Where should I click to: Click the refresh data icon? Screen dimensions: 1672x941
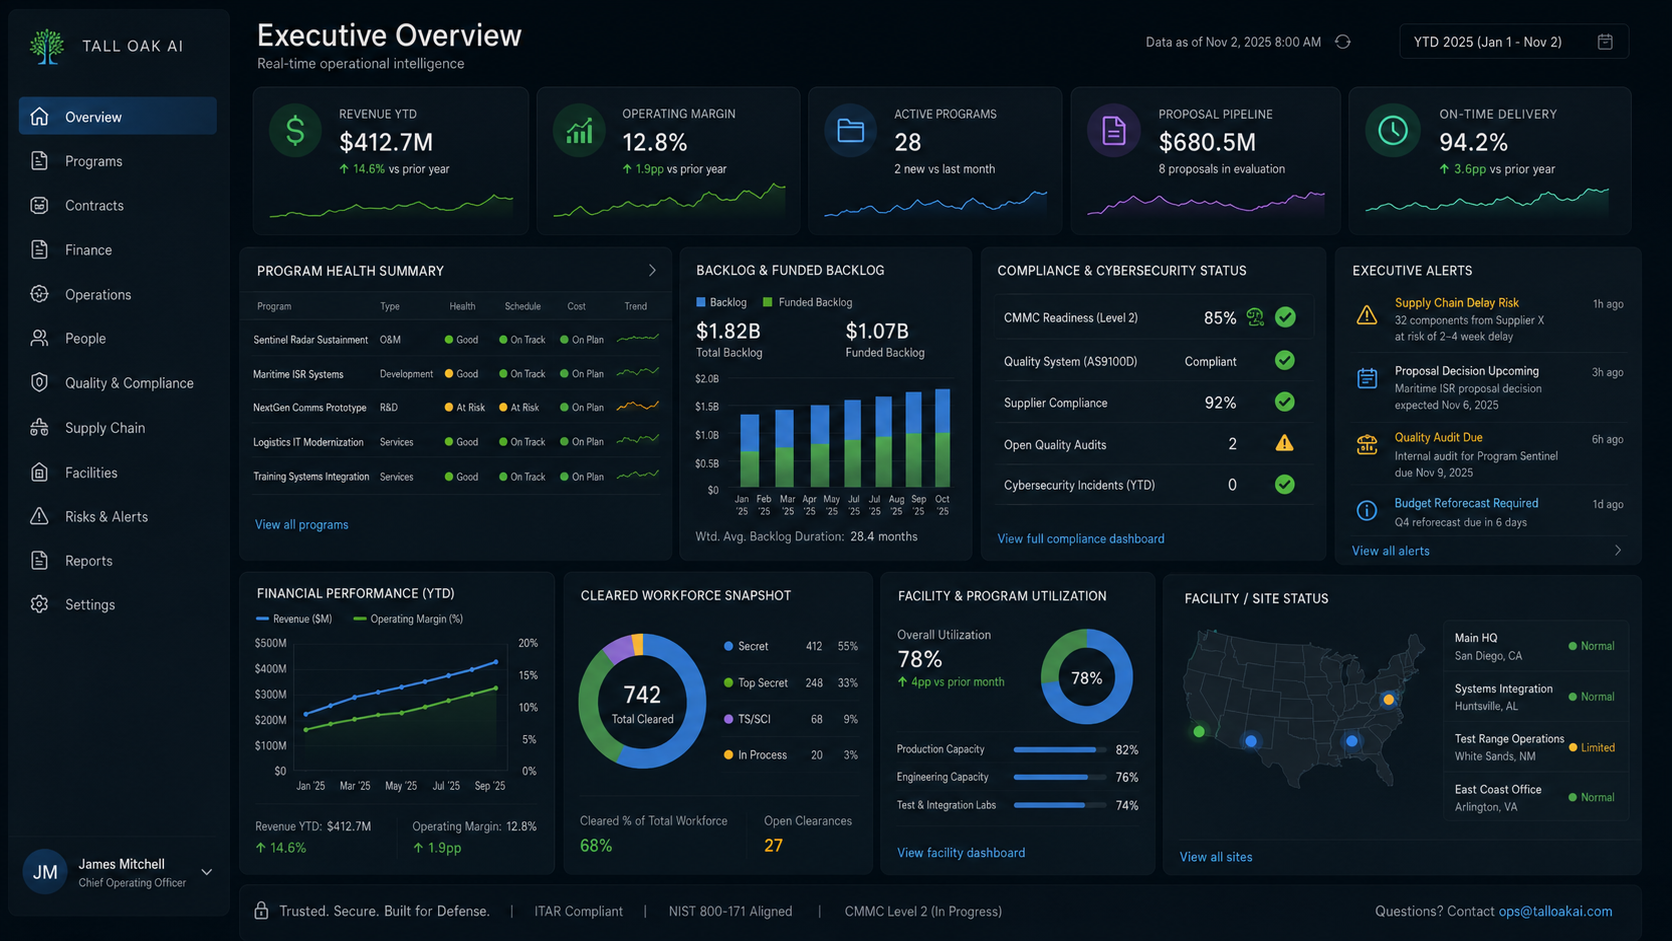(1343, 42)
